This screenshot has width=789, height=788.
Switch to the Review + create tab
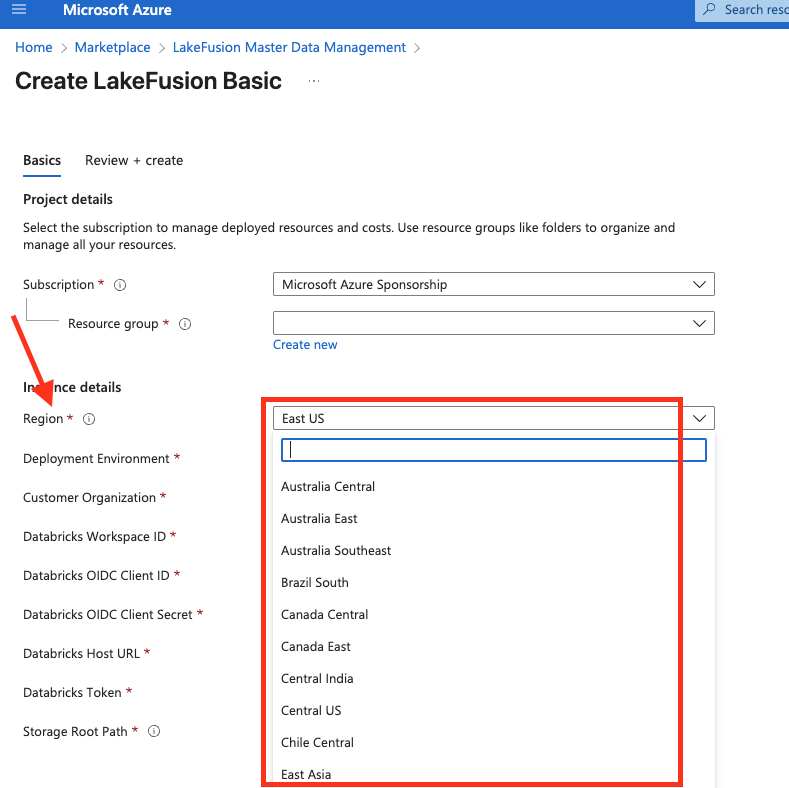point(134,161)
